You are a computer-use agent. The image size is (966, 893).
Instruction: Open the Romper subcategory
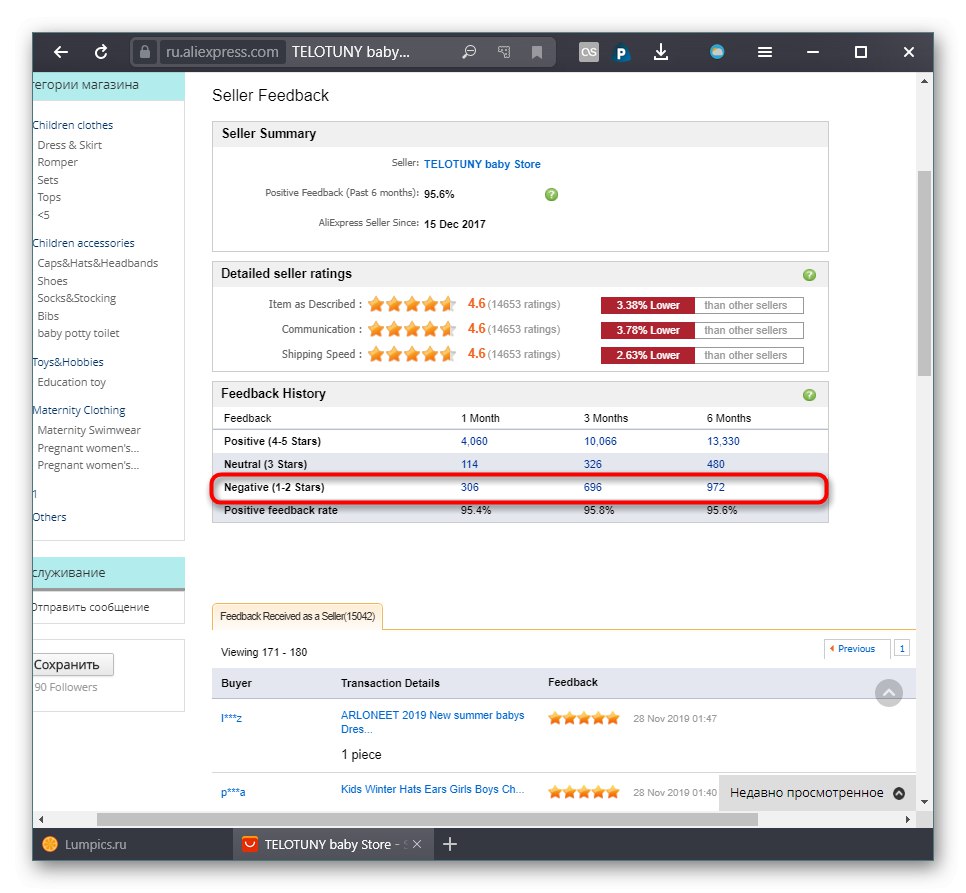tap(57, 162)
